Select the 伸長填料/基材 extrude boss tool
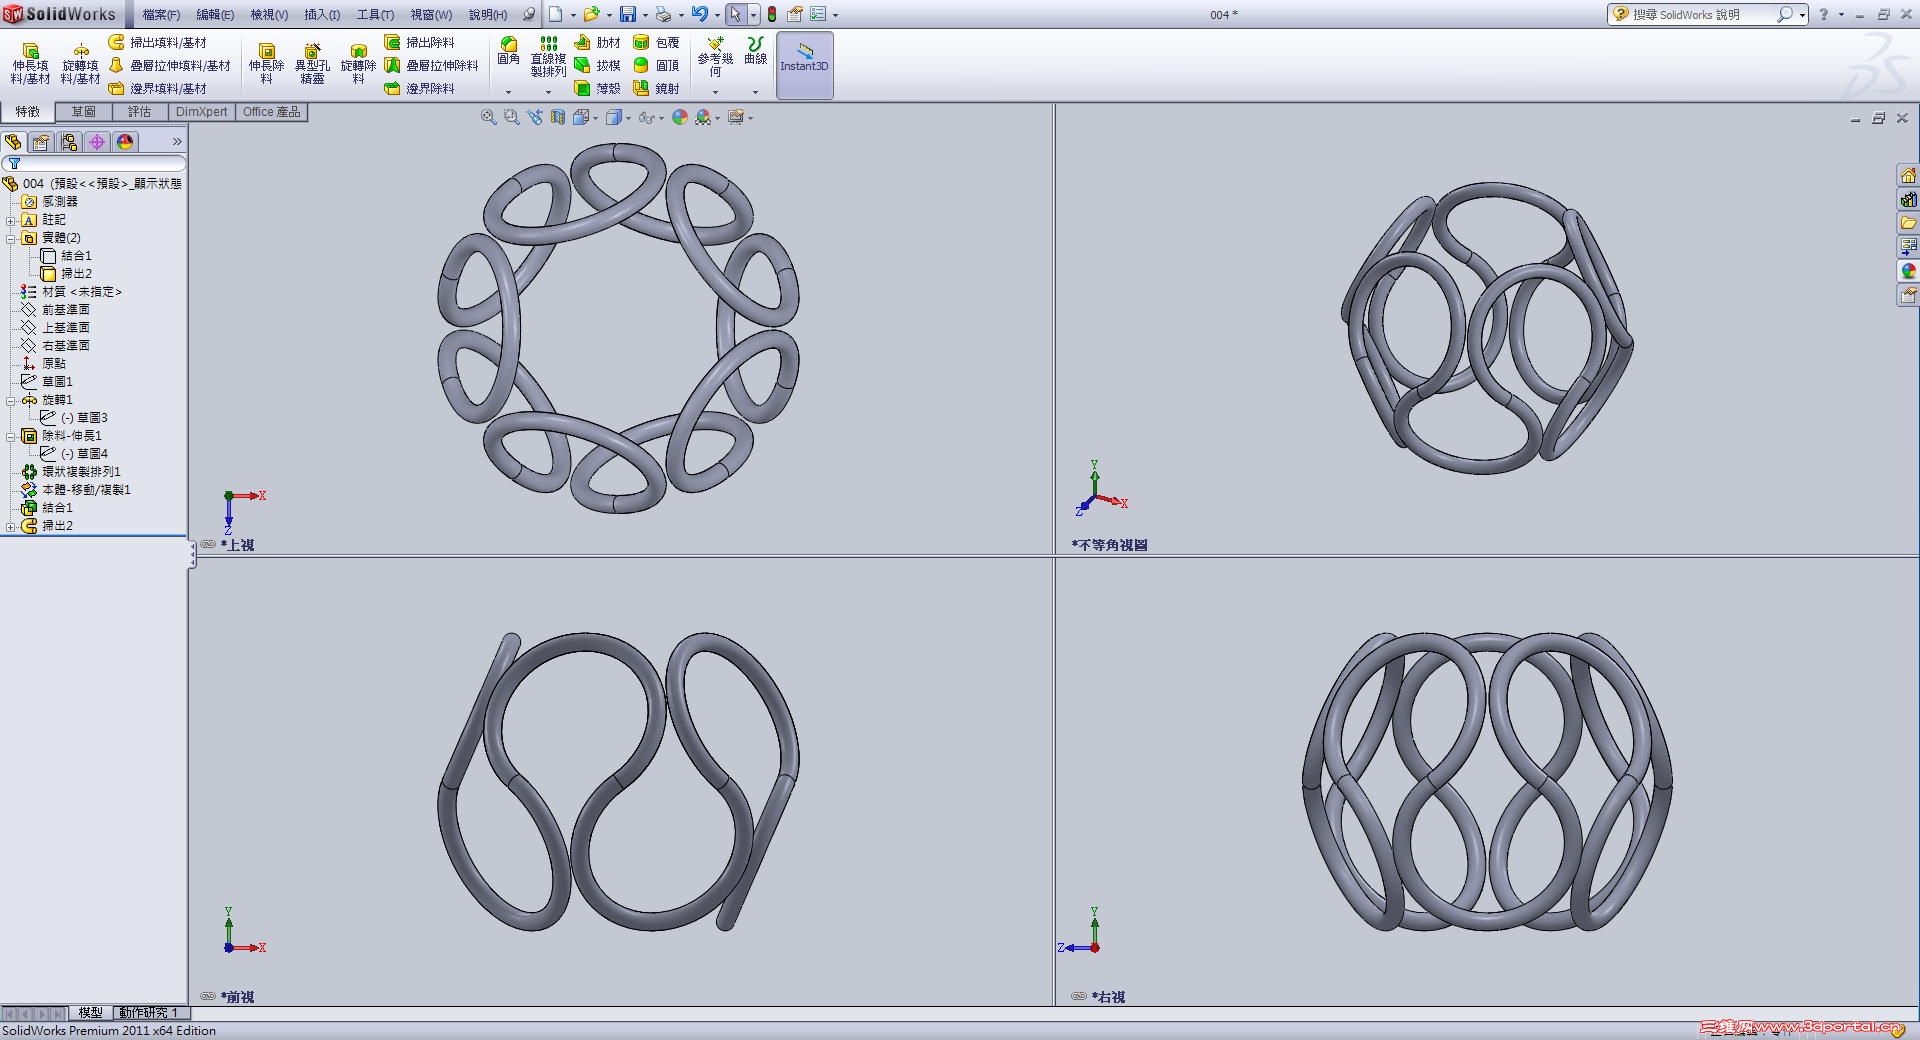Screen dimensions: 1920x1040 tap(30, 64)
